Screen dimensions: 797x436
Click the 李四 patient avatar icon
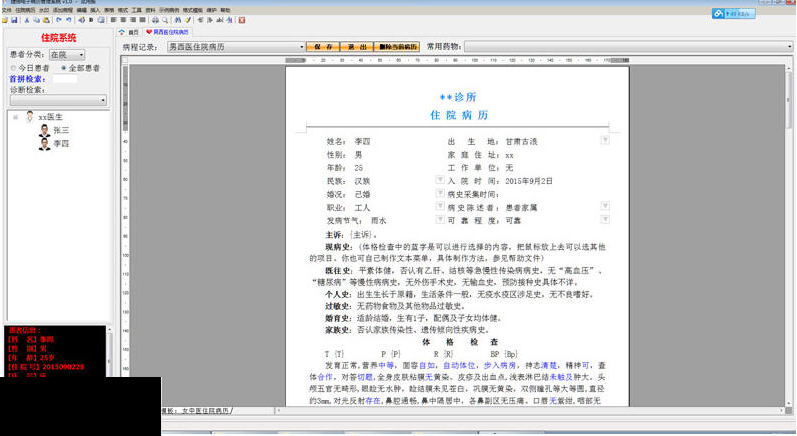tap(45, 144)
